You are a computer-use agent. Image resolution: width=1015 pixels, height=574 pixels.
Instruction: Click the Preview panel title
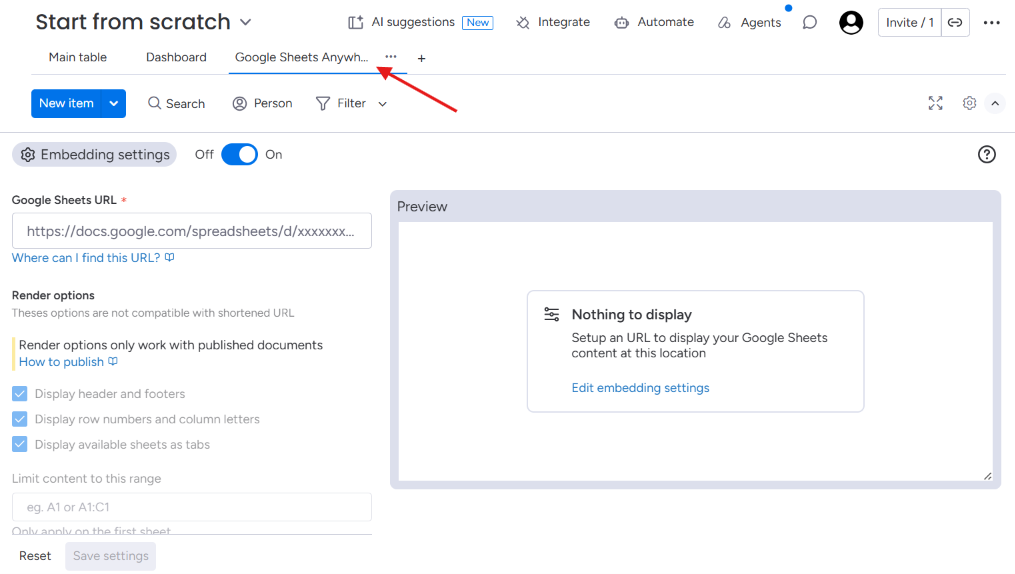click(422, 206)
